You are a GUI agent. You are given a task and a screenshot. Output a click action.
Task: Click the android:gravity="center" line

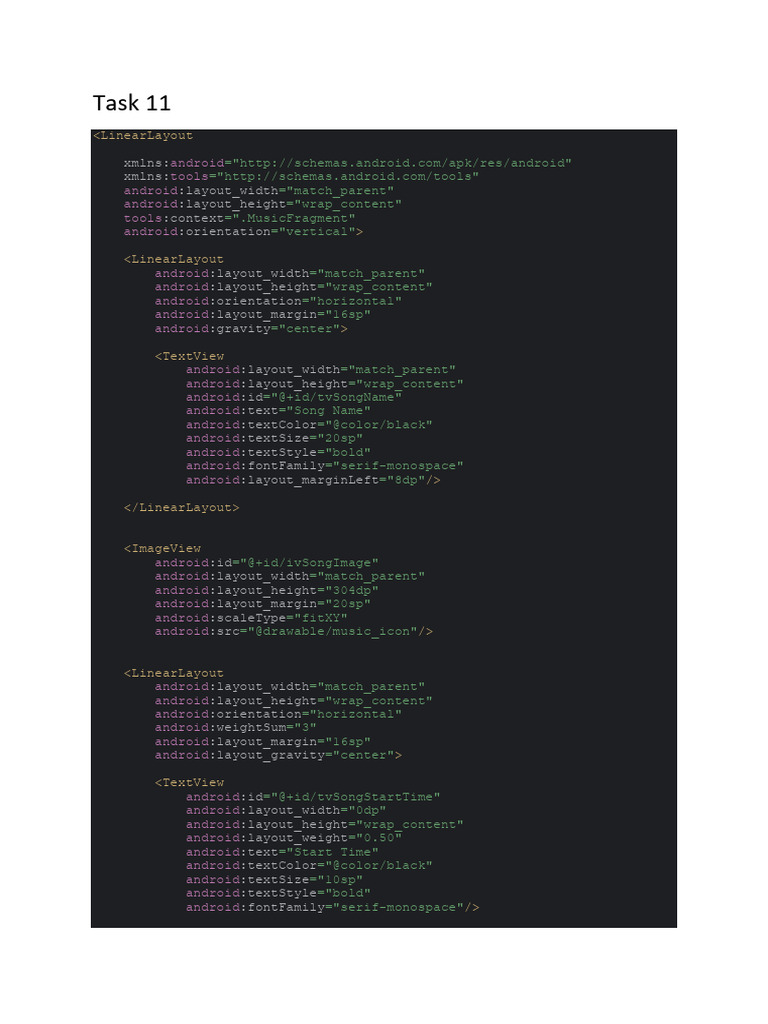(251, 328)
